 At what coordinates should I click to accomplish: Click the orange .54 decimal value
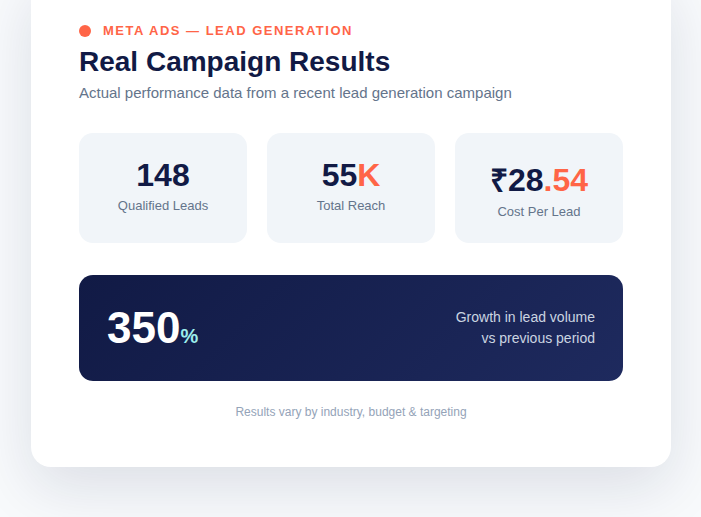click(x=566, y=180)
